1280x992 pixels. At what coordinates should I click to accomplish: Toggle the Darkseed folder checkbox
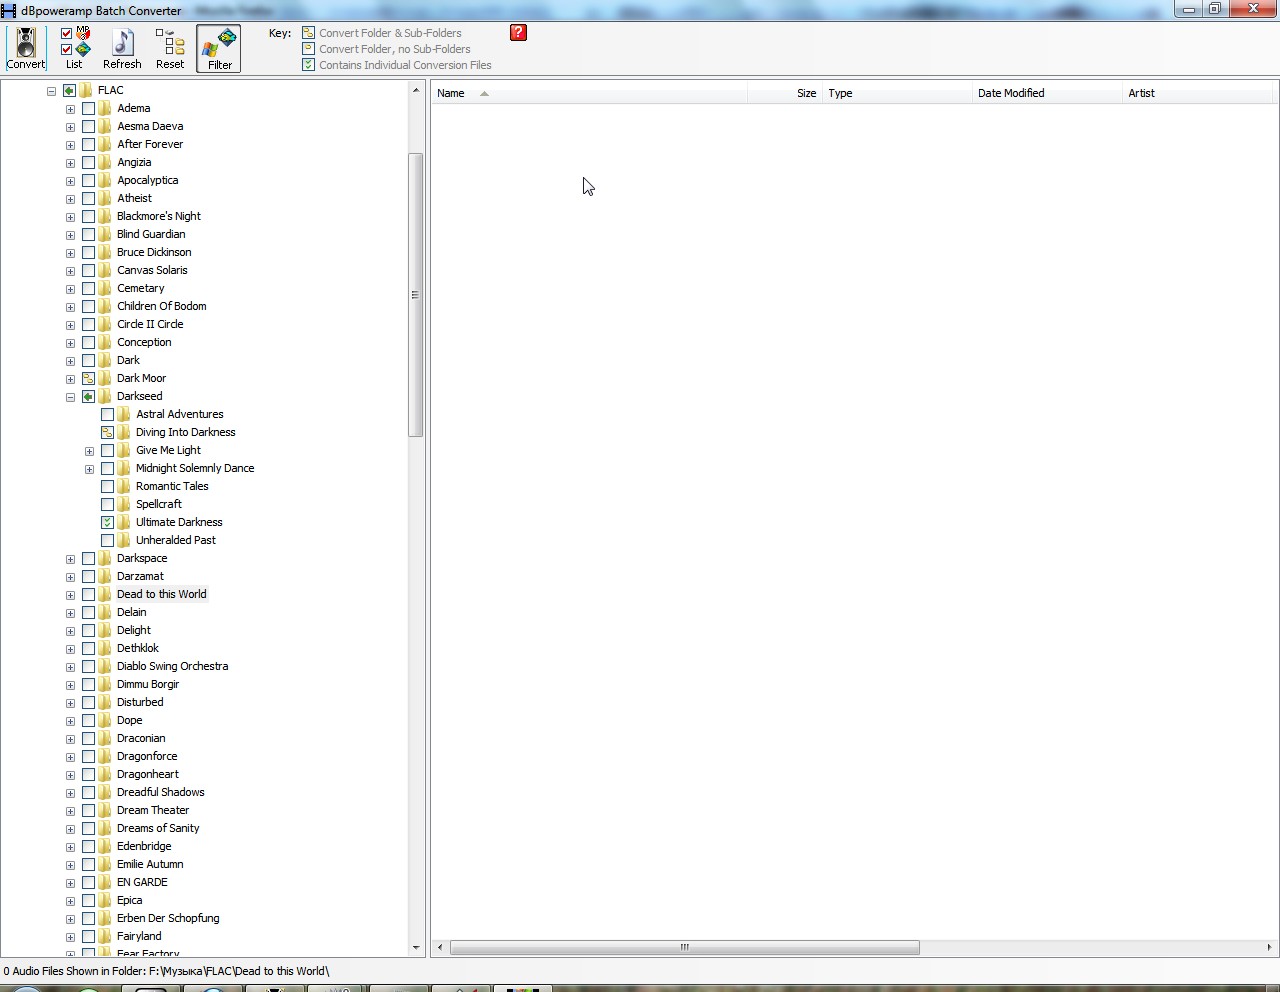(x=88, y=396)
